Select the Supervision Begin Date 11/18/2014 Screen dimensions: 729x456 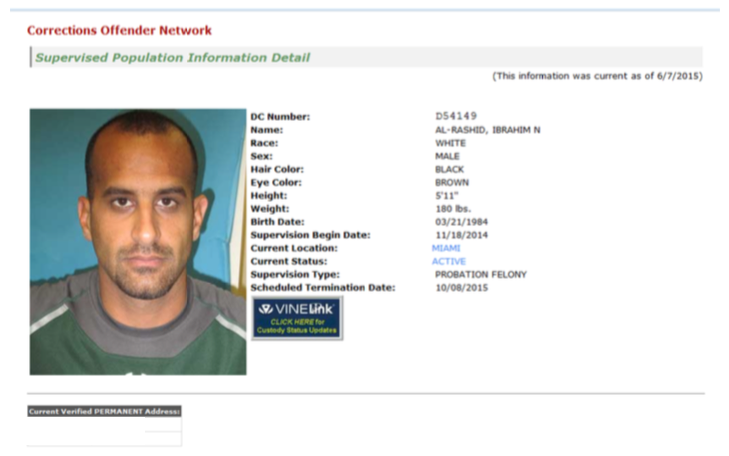(461, 235)
